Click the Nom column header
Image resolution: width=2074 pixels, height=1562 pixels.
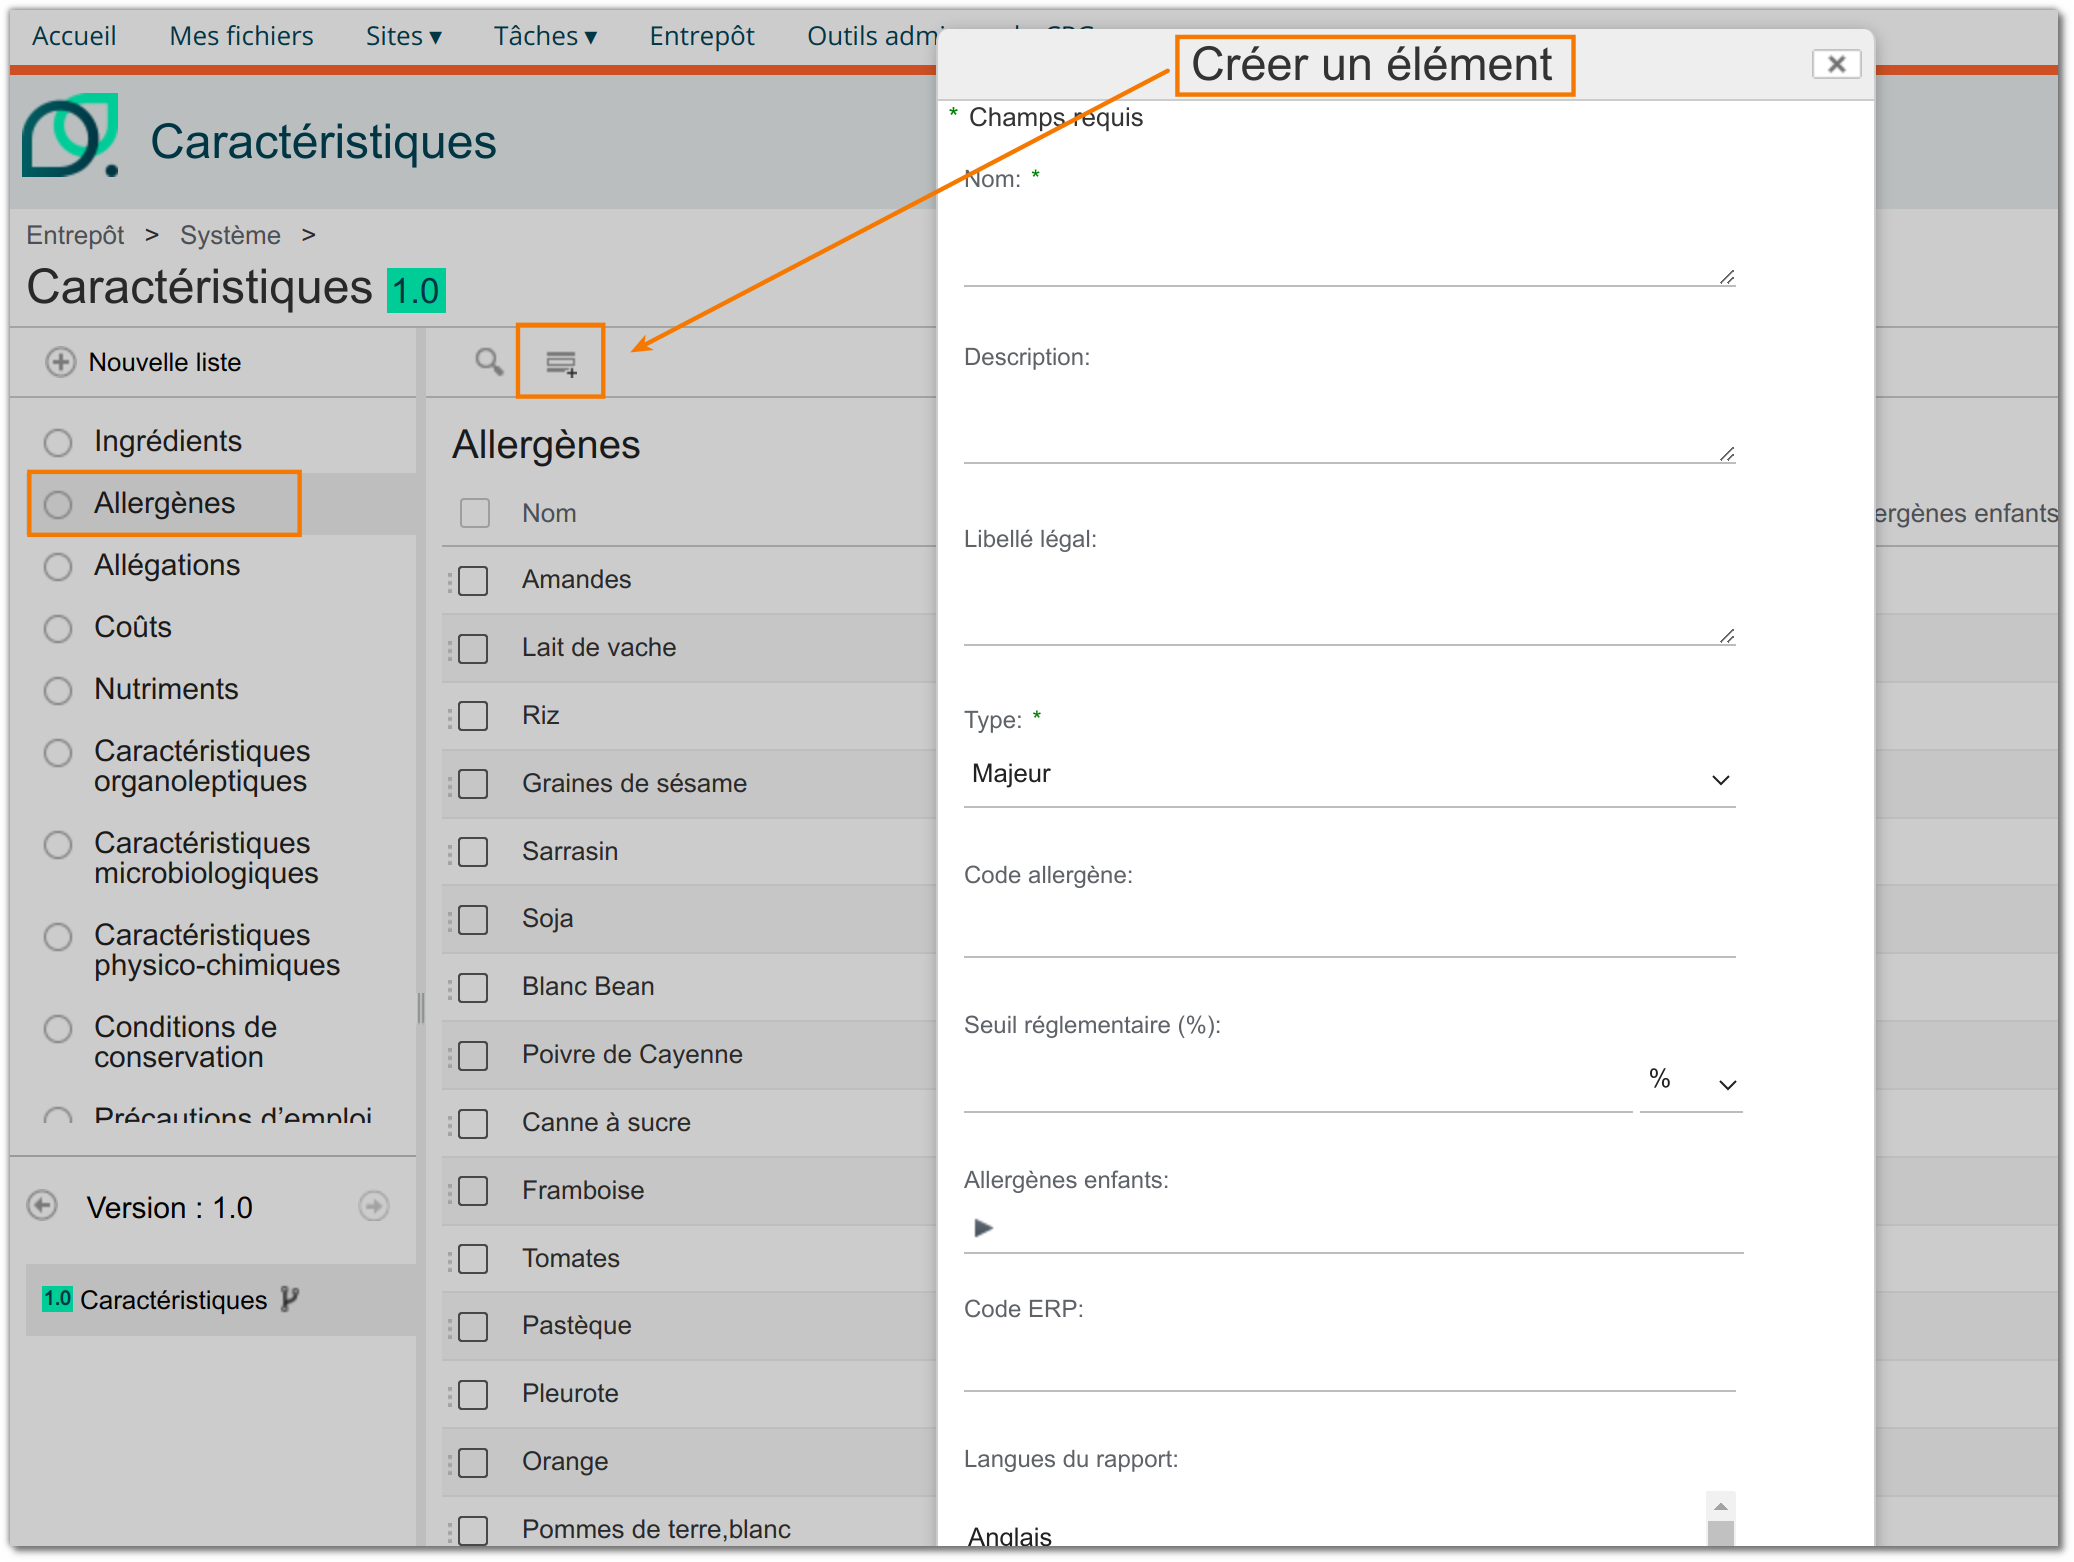[x=549, y=513]
